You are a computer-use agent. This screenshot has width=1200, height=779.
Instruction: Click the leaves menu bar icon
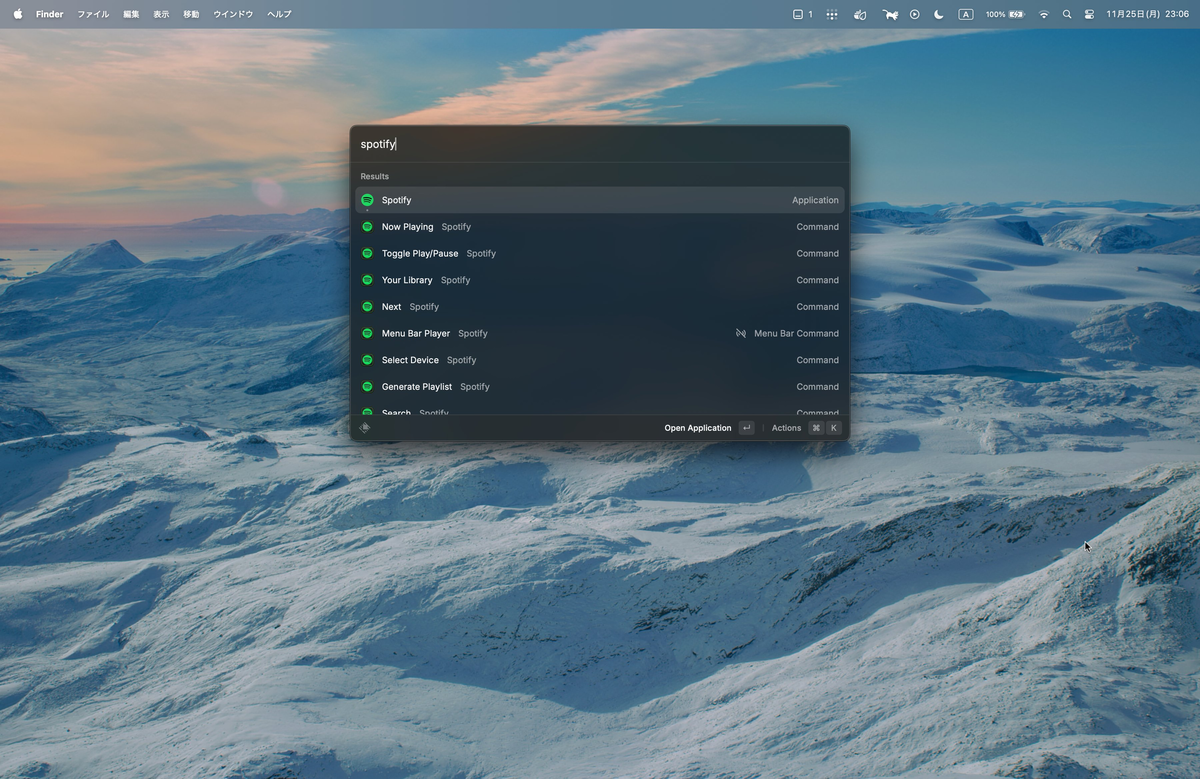860,14
